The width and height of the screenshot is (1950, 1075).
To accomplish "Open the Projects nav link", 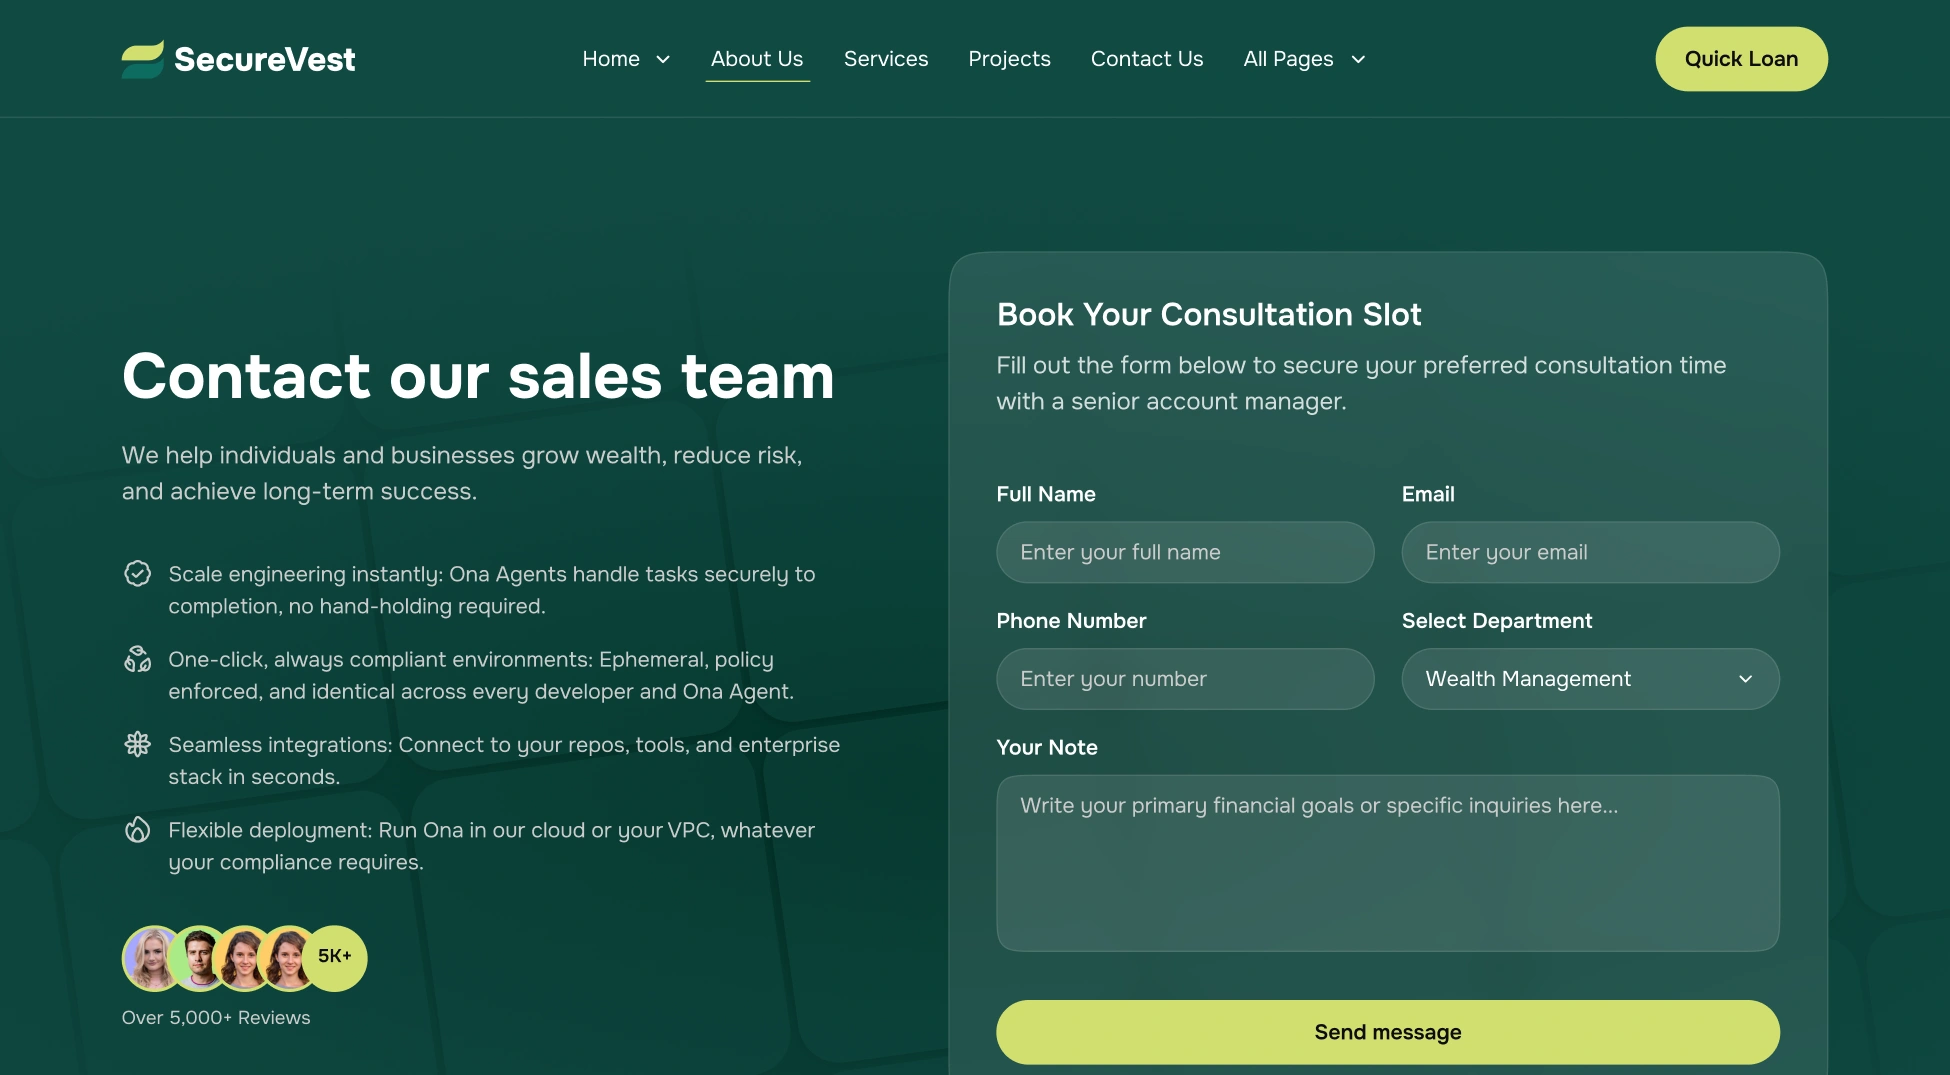I will [1009, 59].
